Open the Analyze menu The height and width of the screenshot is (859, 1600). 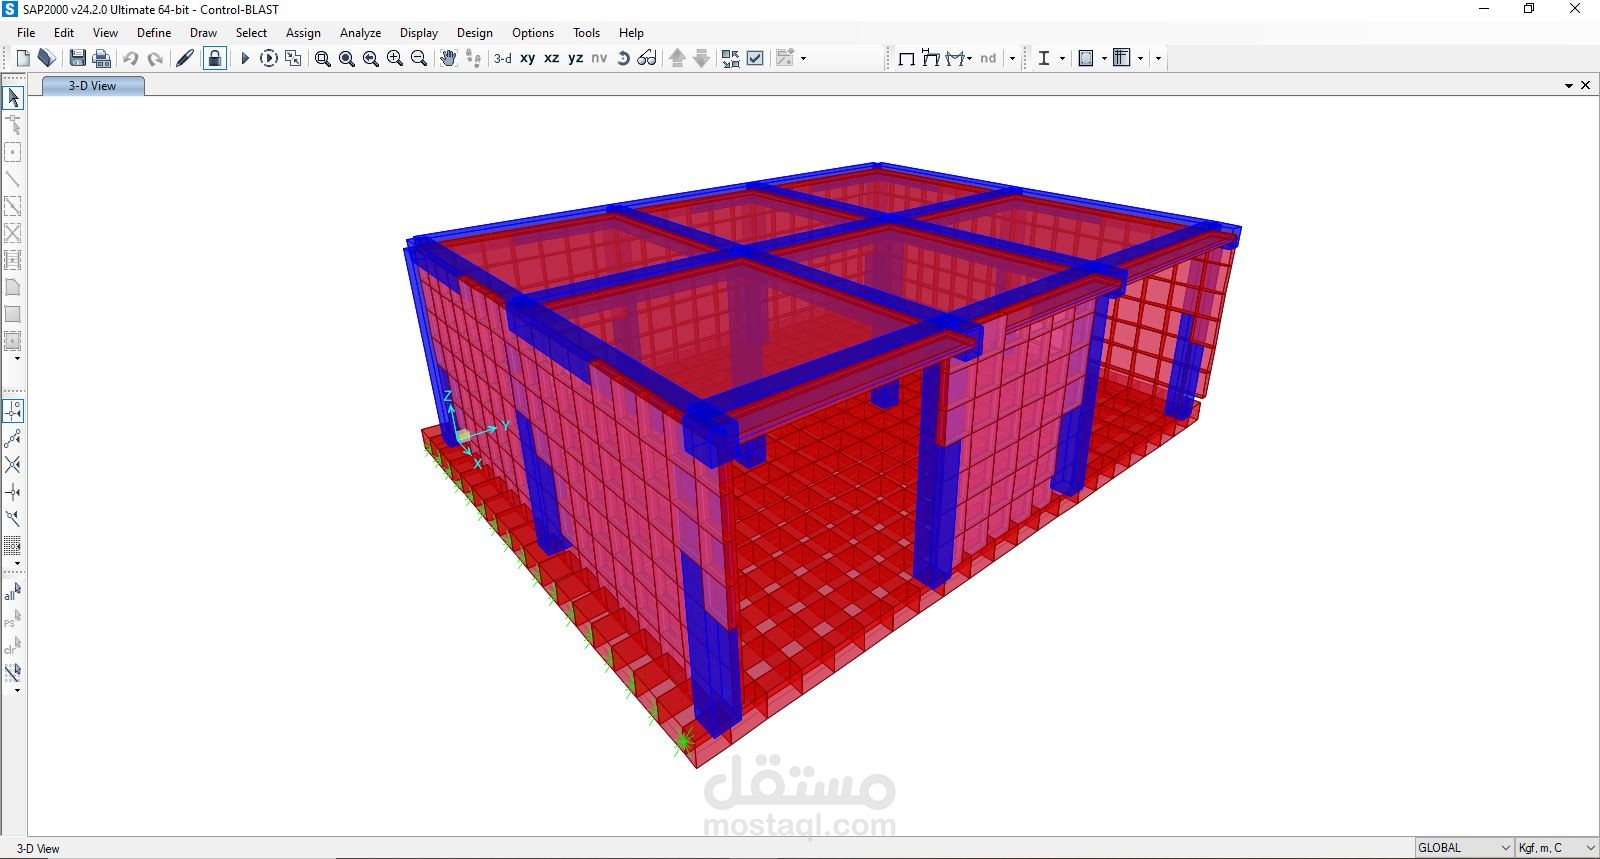click(x=360, y=32)
